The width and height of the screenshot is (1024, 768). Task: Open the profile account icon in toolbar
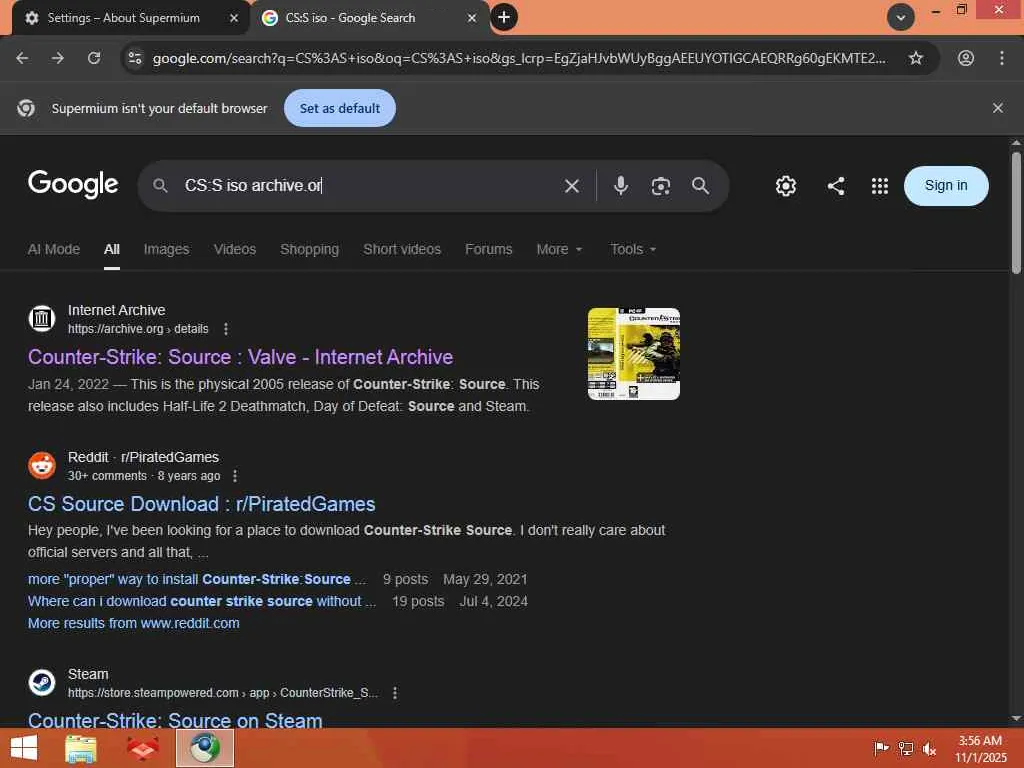click(966, 58)
